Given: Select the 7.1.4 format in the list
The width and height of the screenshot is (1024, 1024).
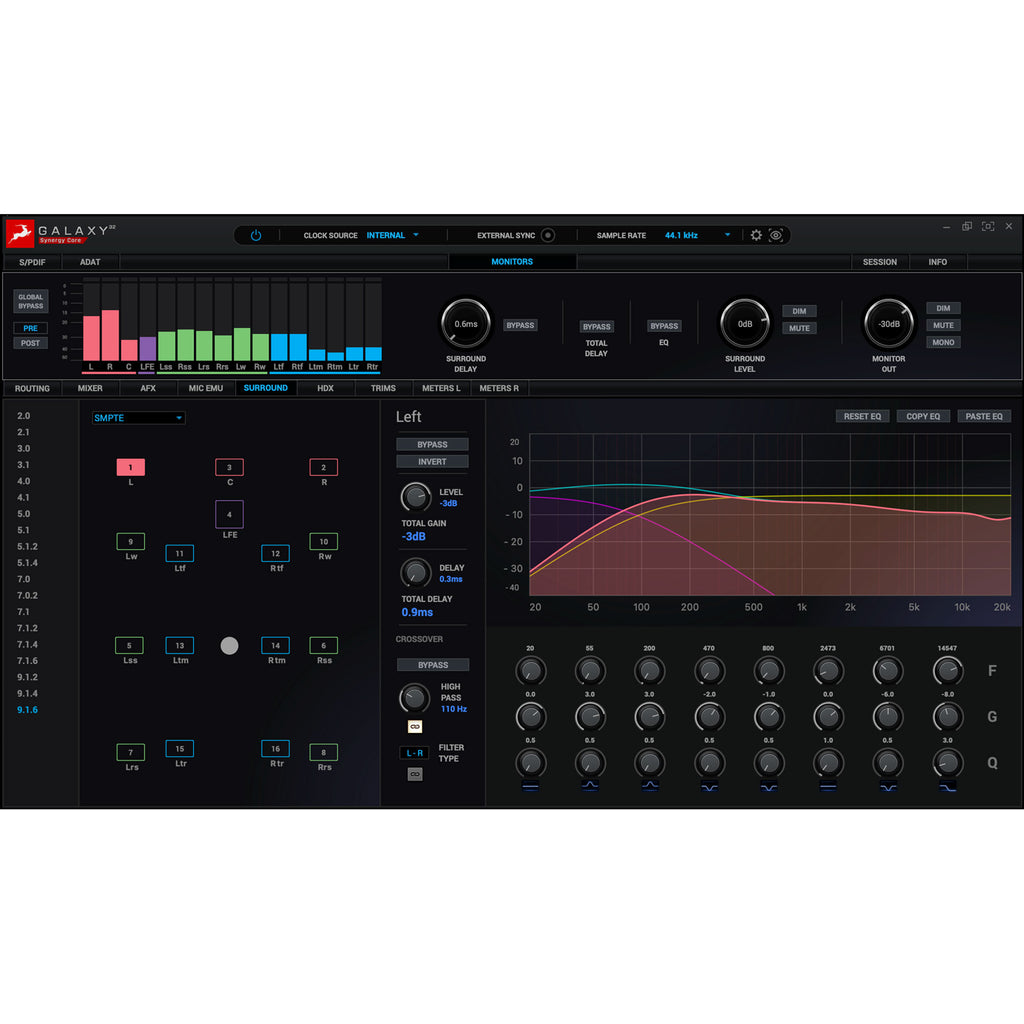Looking at the screenshot, I should (x=27, y=645).
